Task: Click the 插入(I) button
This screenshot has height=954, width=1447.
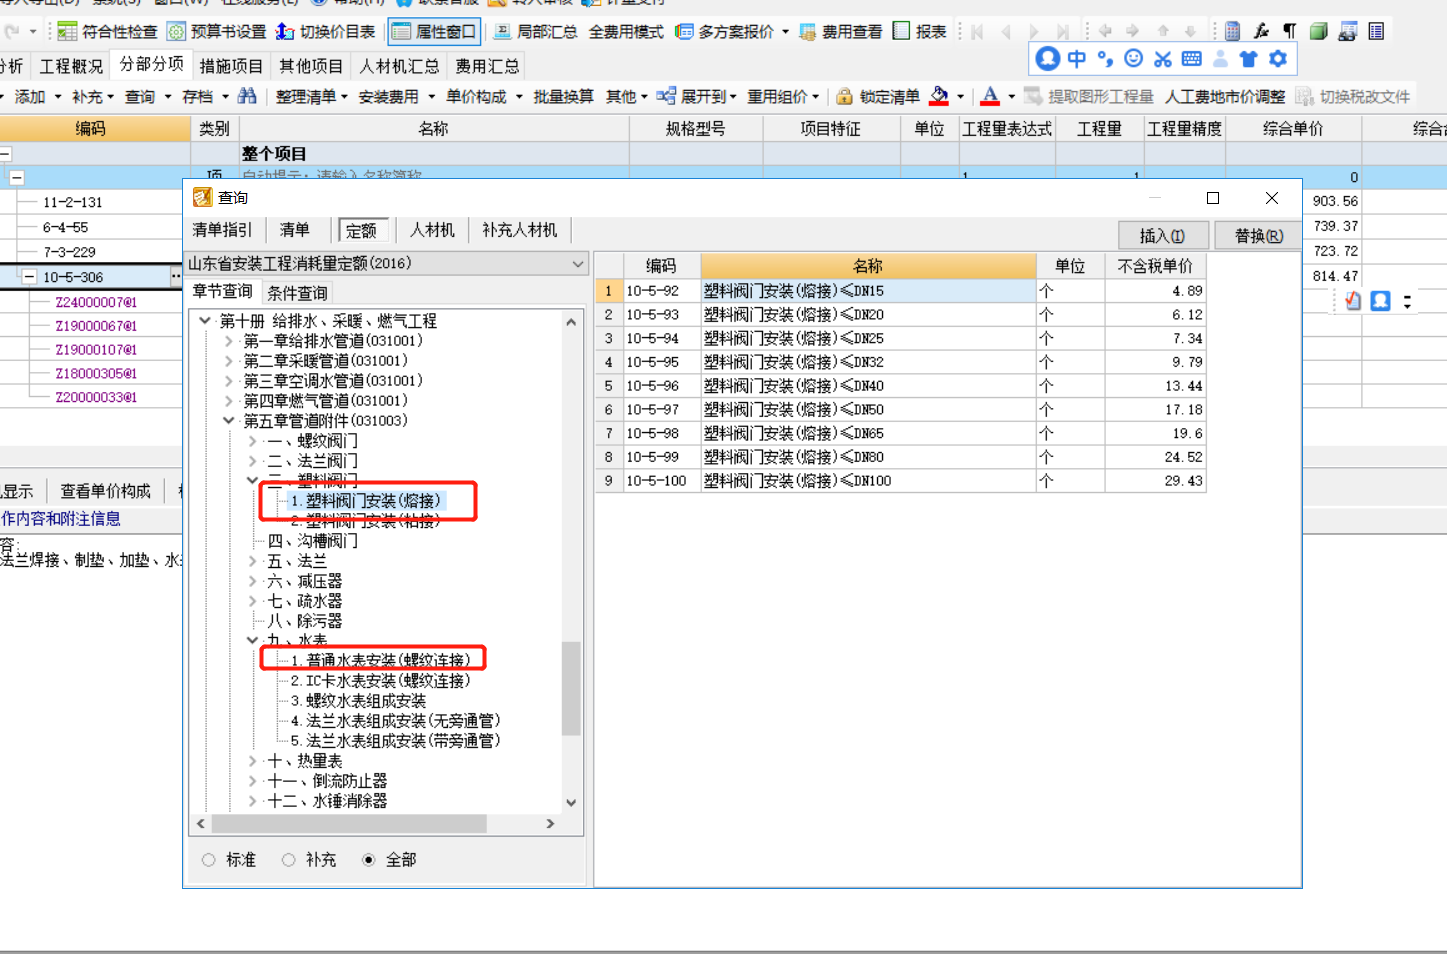Action: [1162, 236]
